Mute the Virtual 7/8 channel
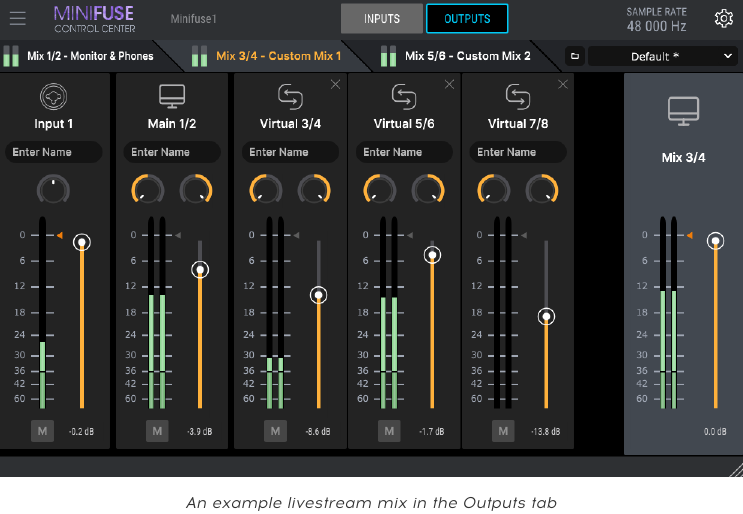Screen dimensions: 743x514 click(503, 431)
